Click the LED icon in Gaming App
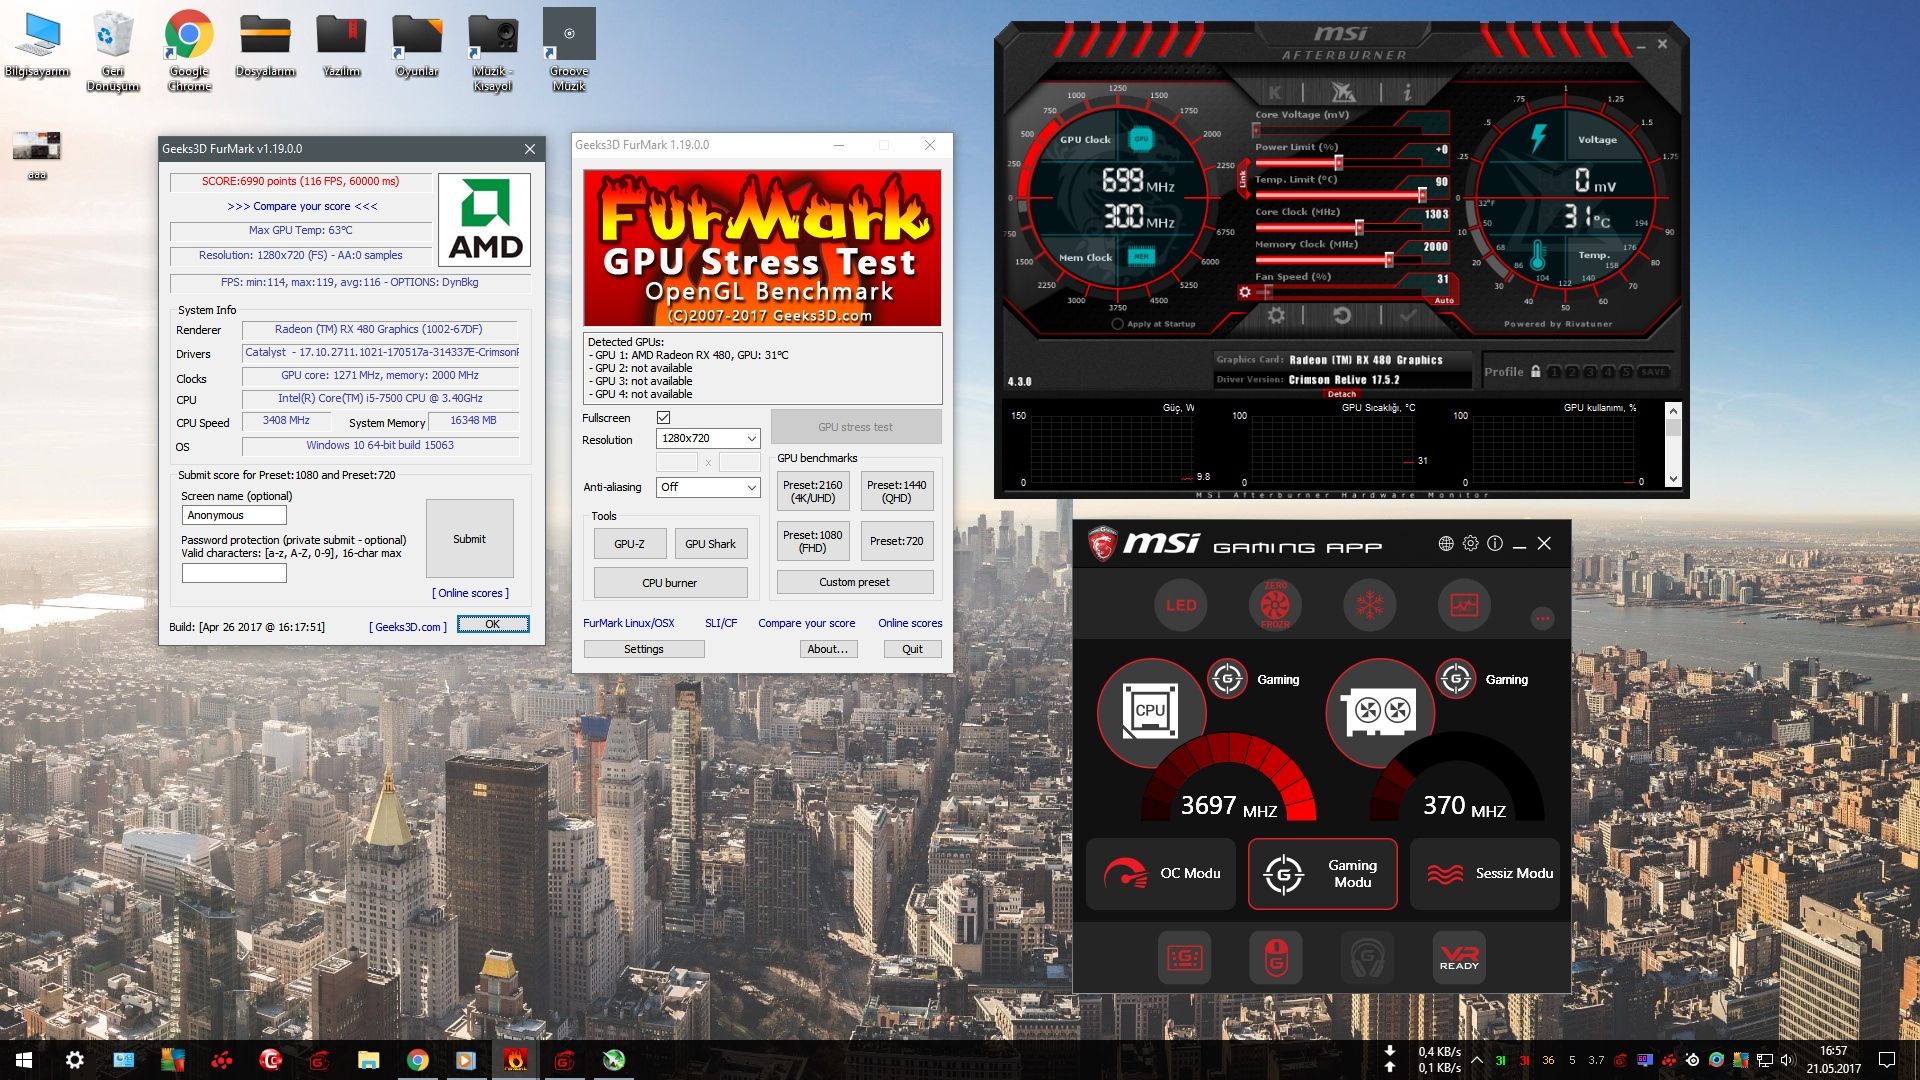 [1181, 605]
